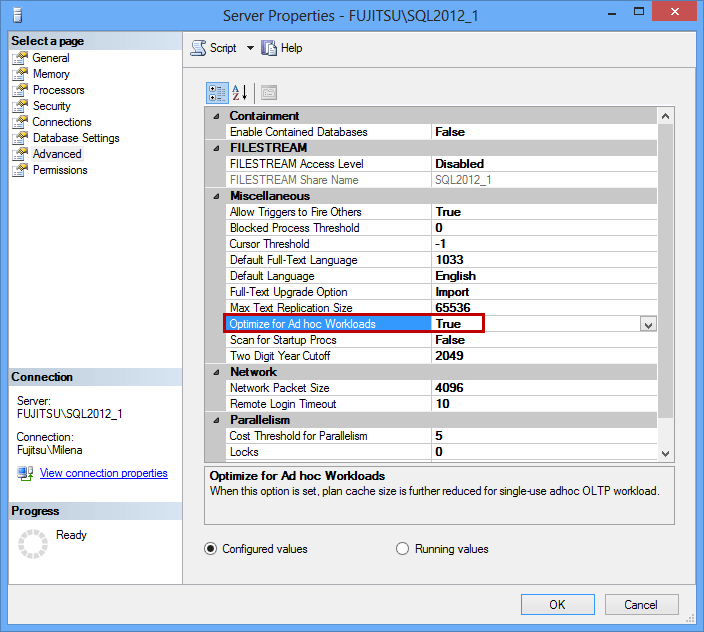Select the Running values radio button

[402, 549]
